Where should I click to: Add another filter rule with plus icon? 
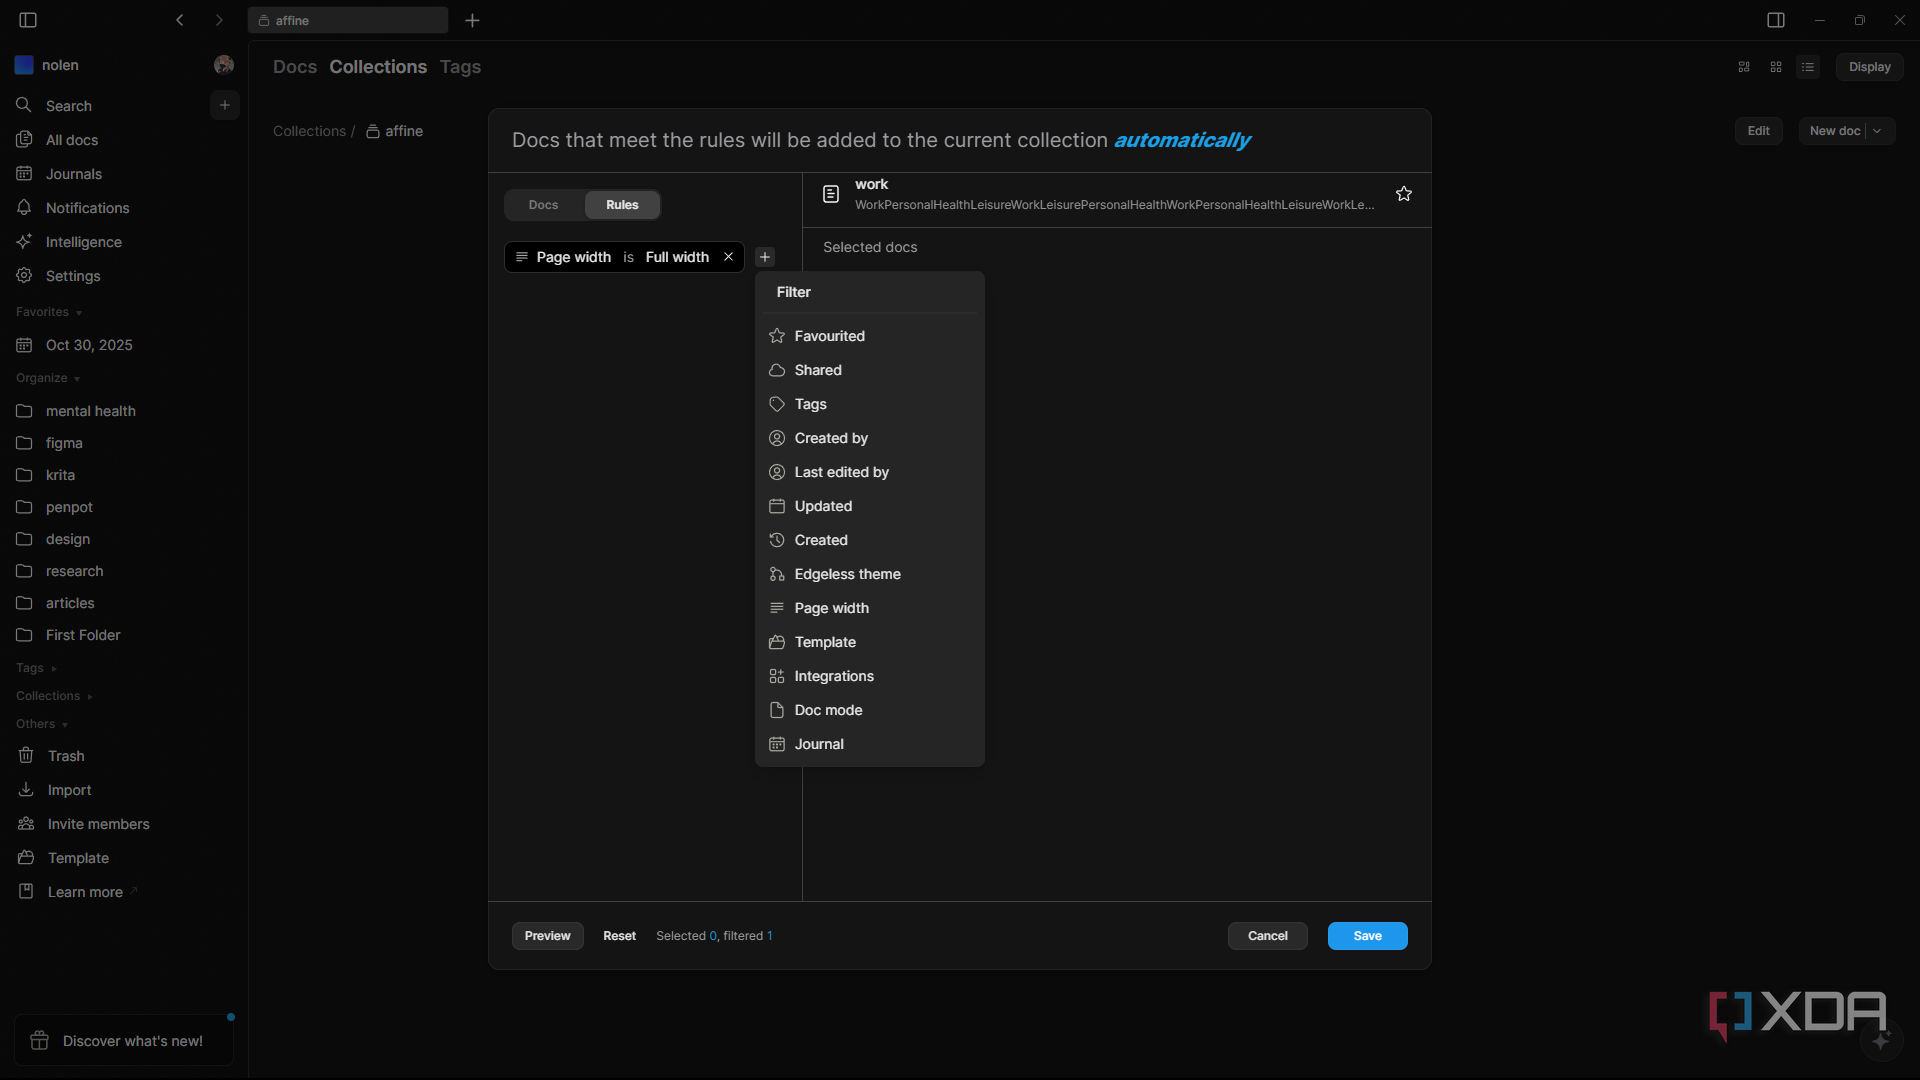click(765, 257)
